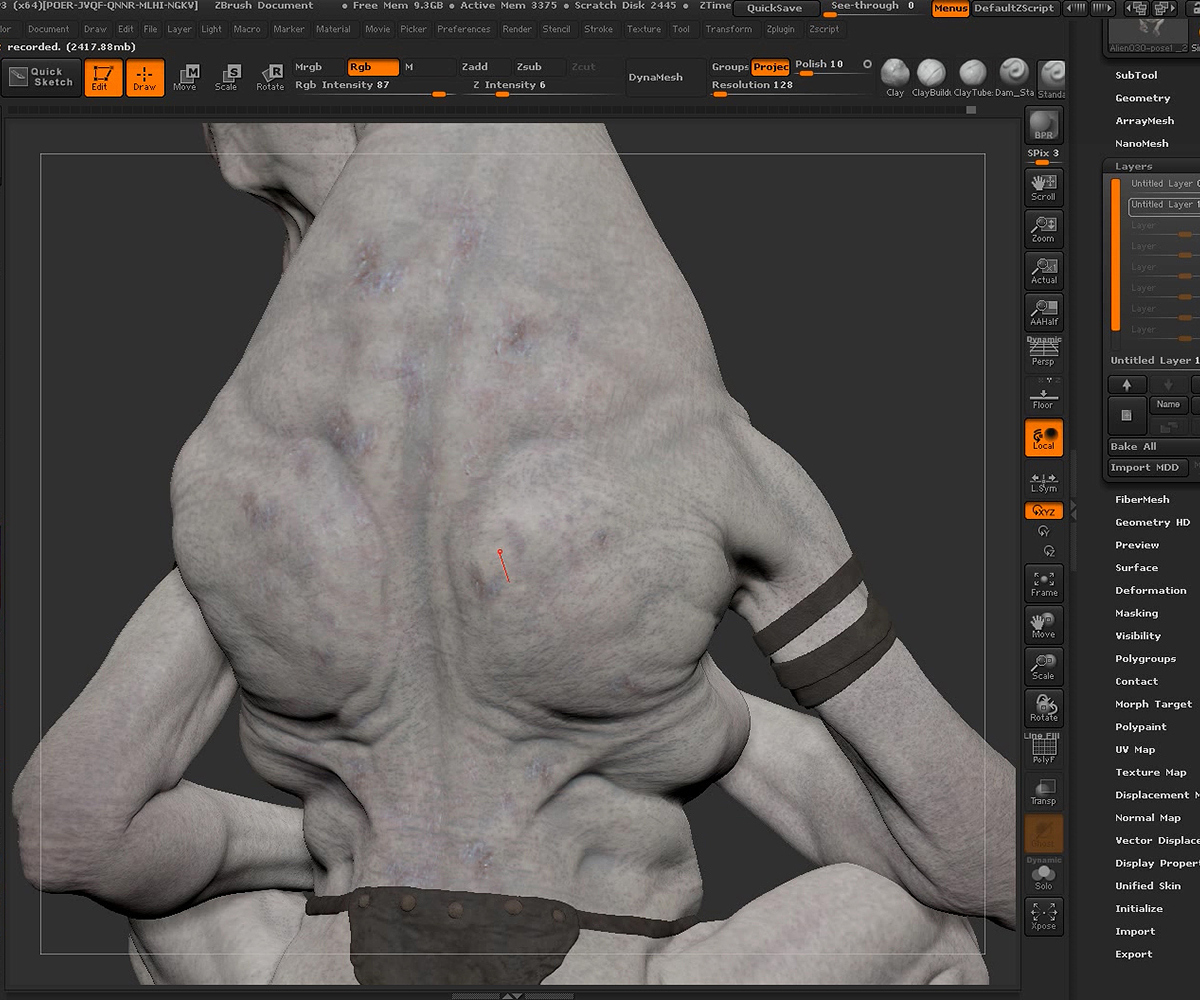
Task: Open the Material menu
Action: 333,29
